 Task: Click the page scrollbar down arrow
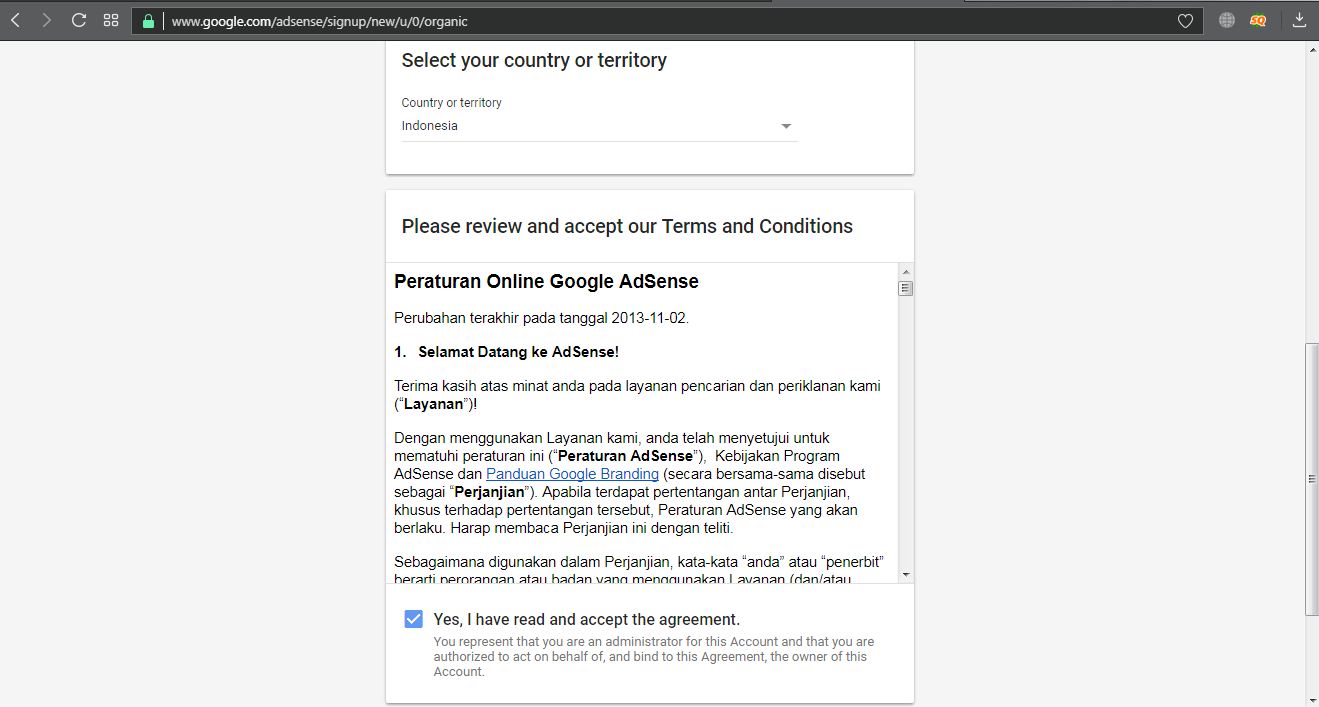(x=1312, y=699)
